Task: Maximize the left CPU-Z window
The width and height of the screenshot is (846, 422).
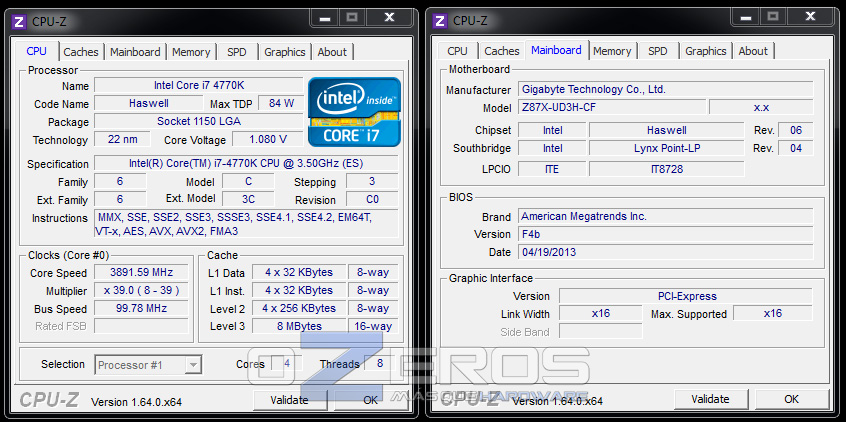Action: [x=352, y=18]
